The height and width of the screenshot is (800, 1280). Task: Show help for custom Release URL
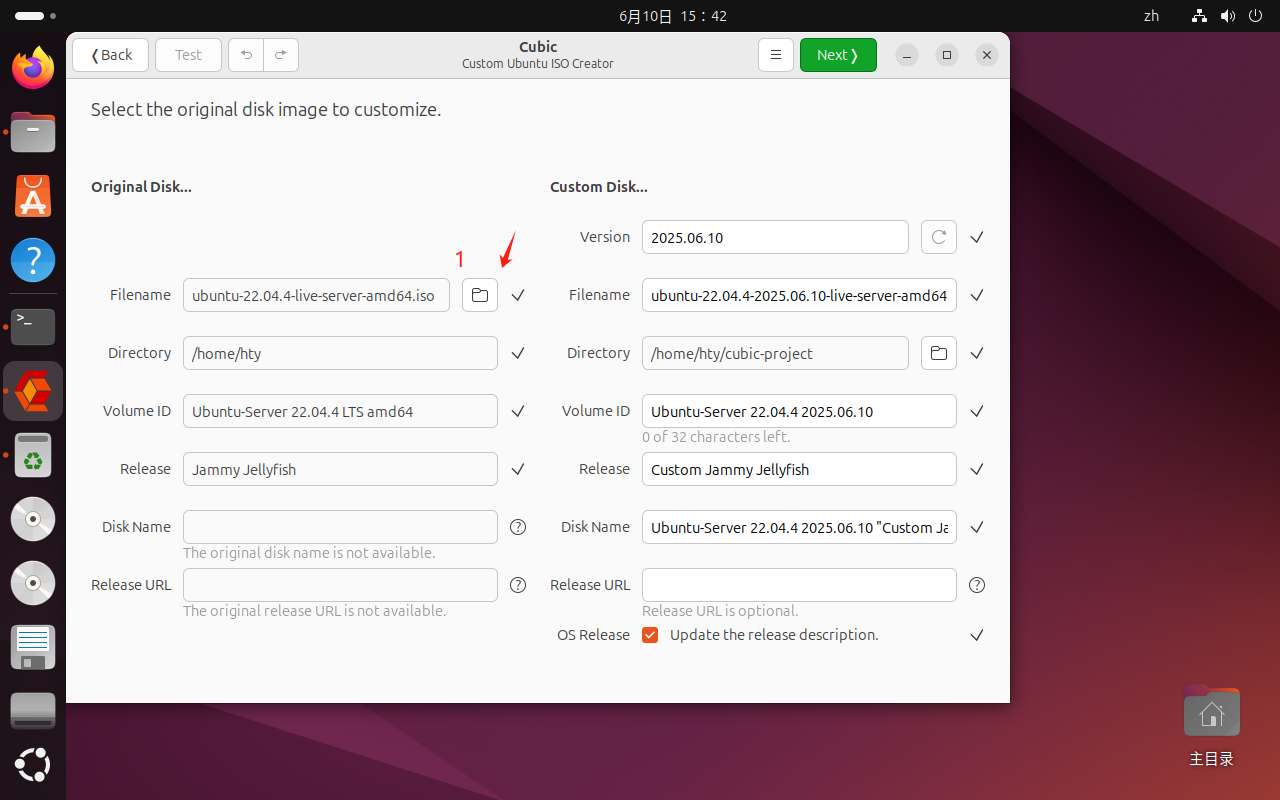977,585
